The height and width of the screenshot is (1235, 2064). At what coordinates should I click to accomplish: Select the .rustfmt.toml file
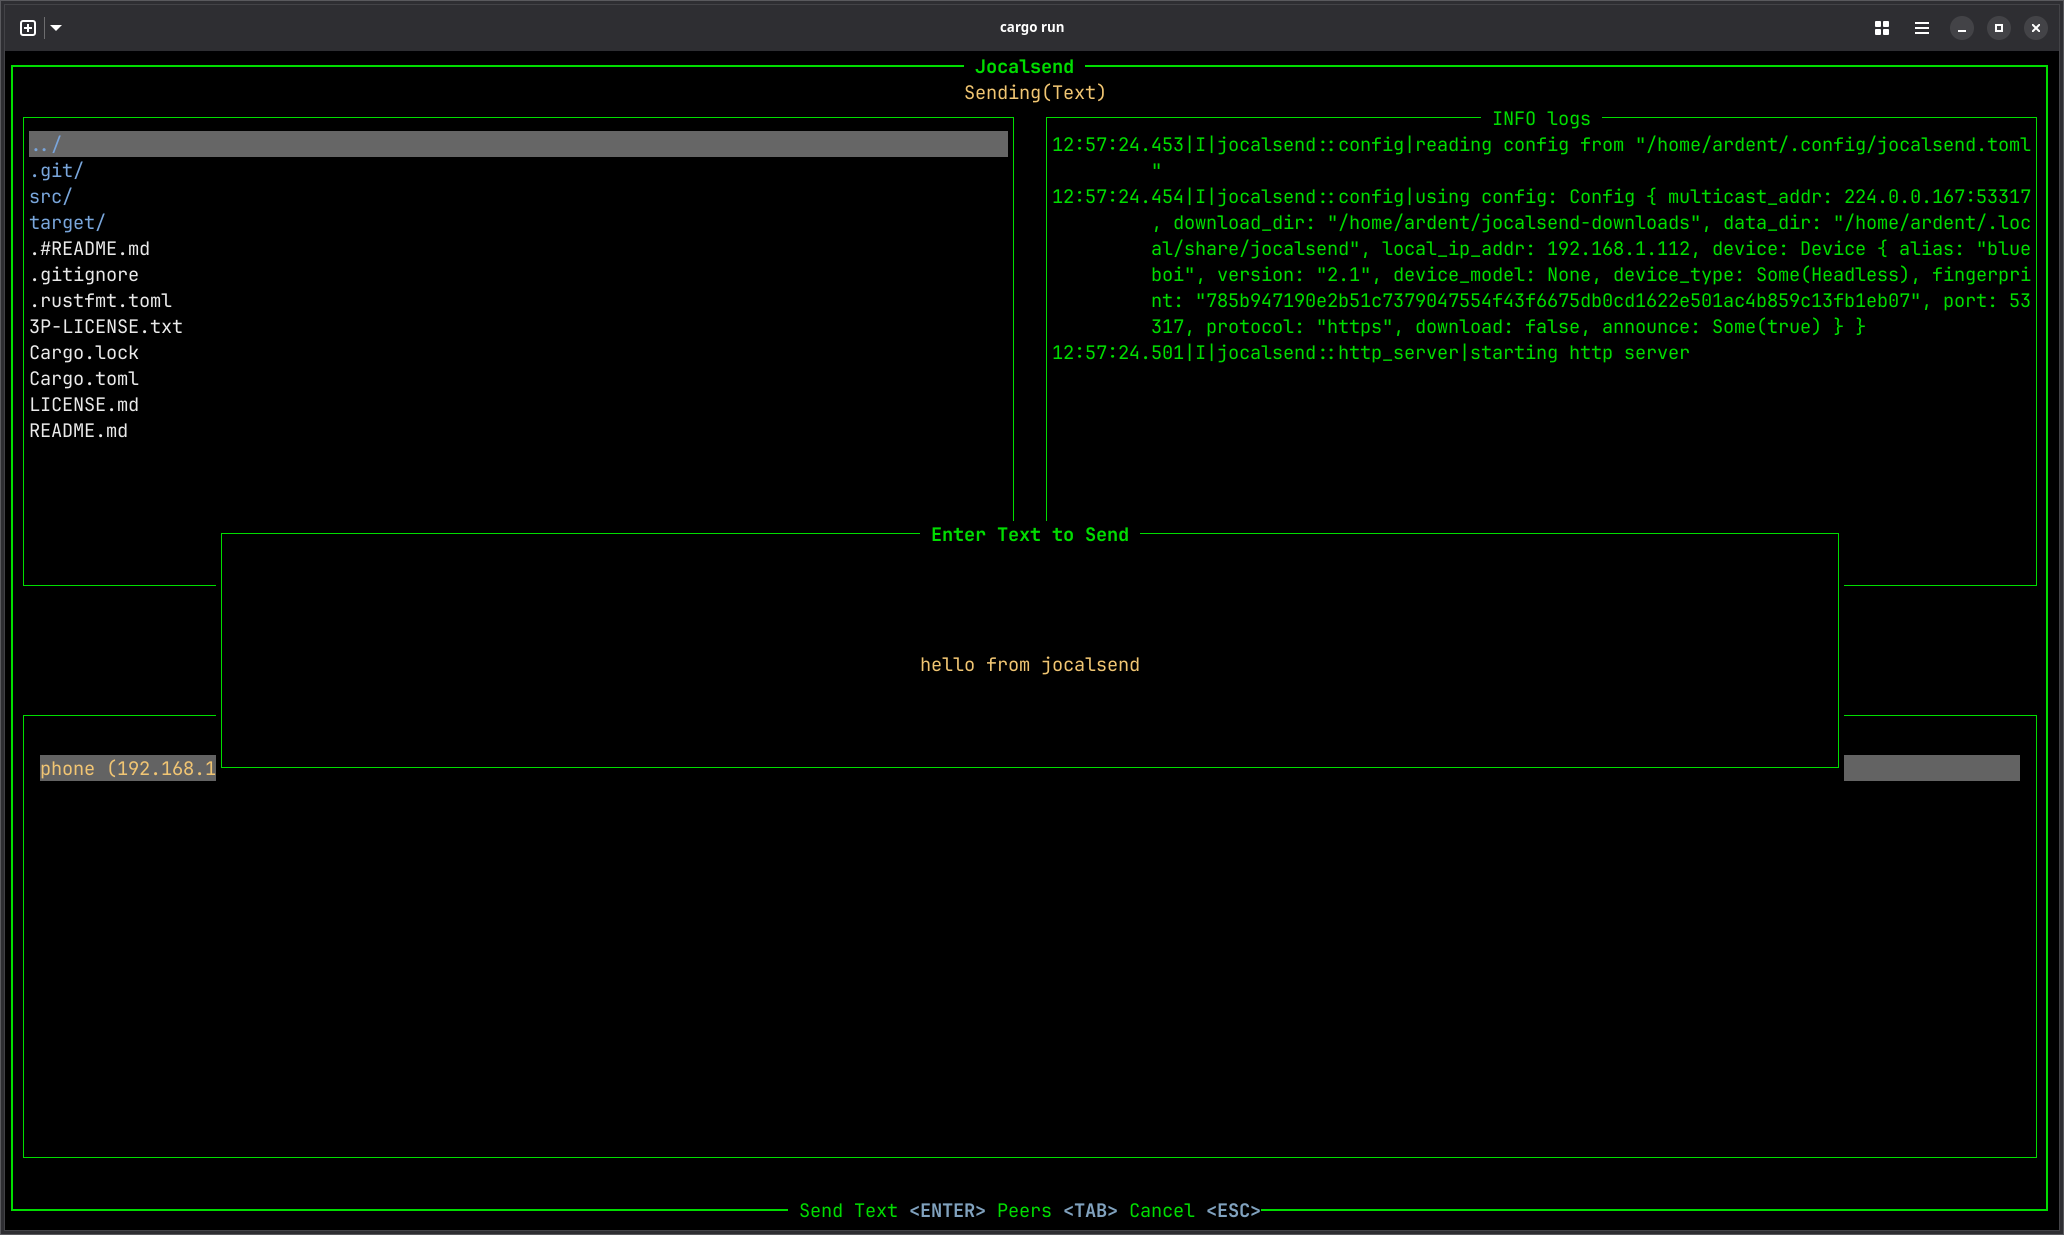point(100,300)
